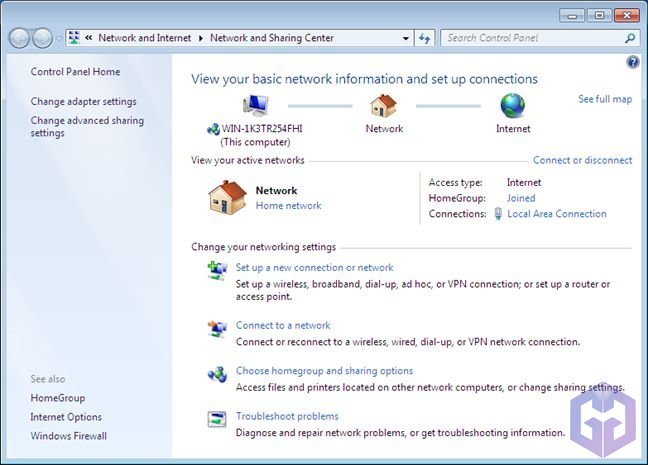Open Change adapter settings

point(83,101)
